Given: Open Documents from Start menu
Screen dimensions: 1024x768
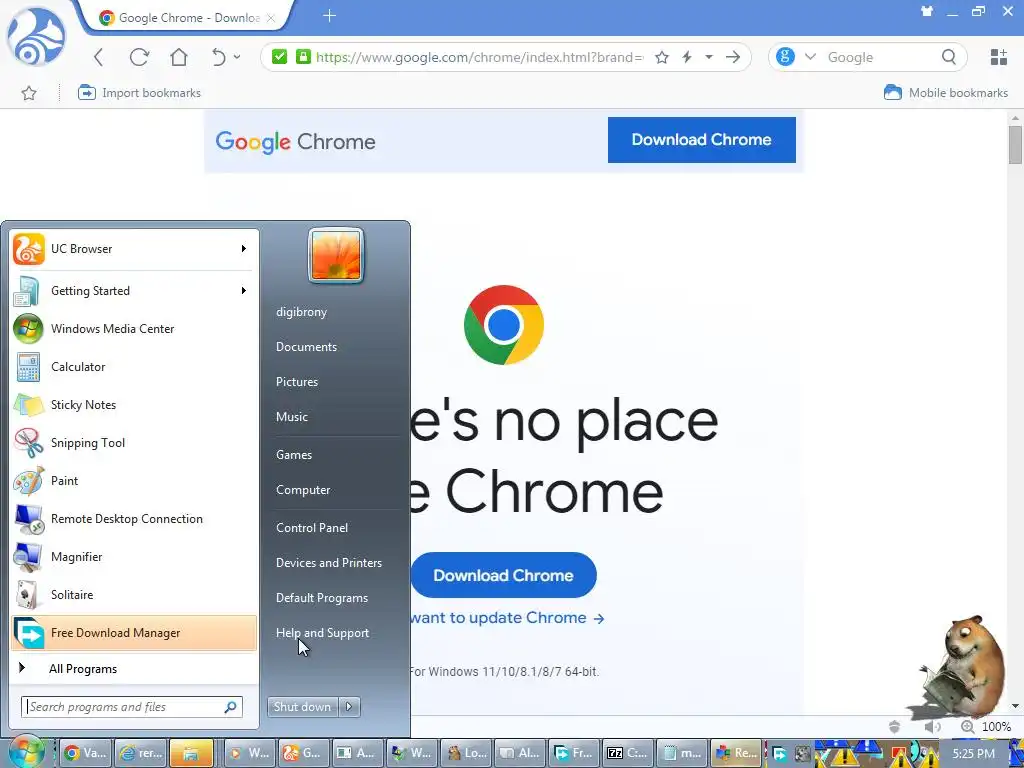Looking at the screenshot, I should (306, 347).
